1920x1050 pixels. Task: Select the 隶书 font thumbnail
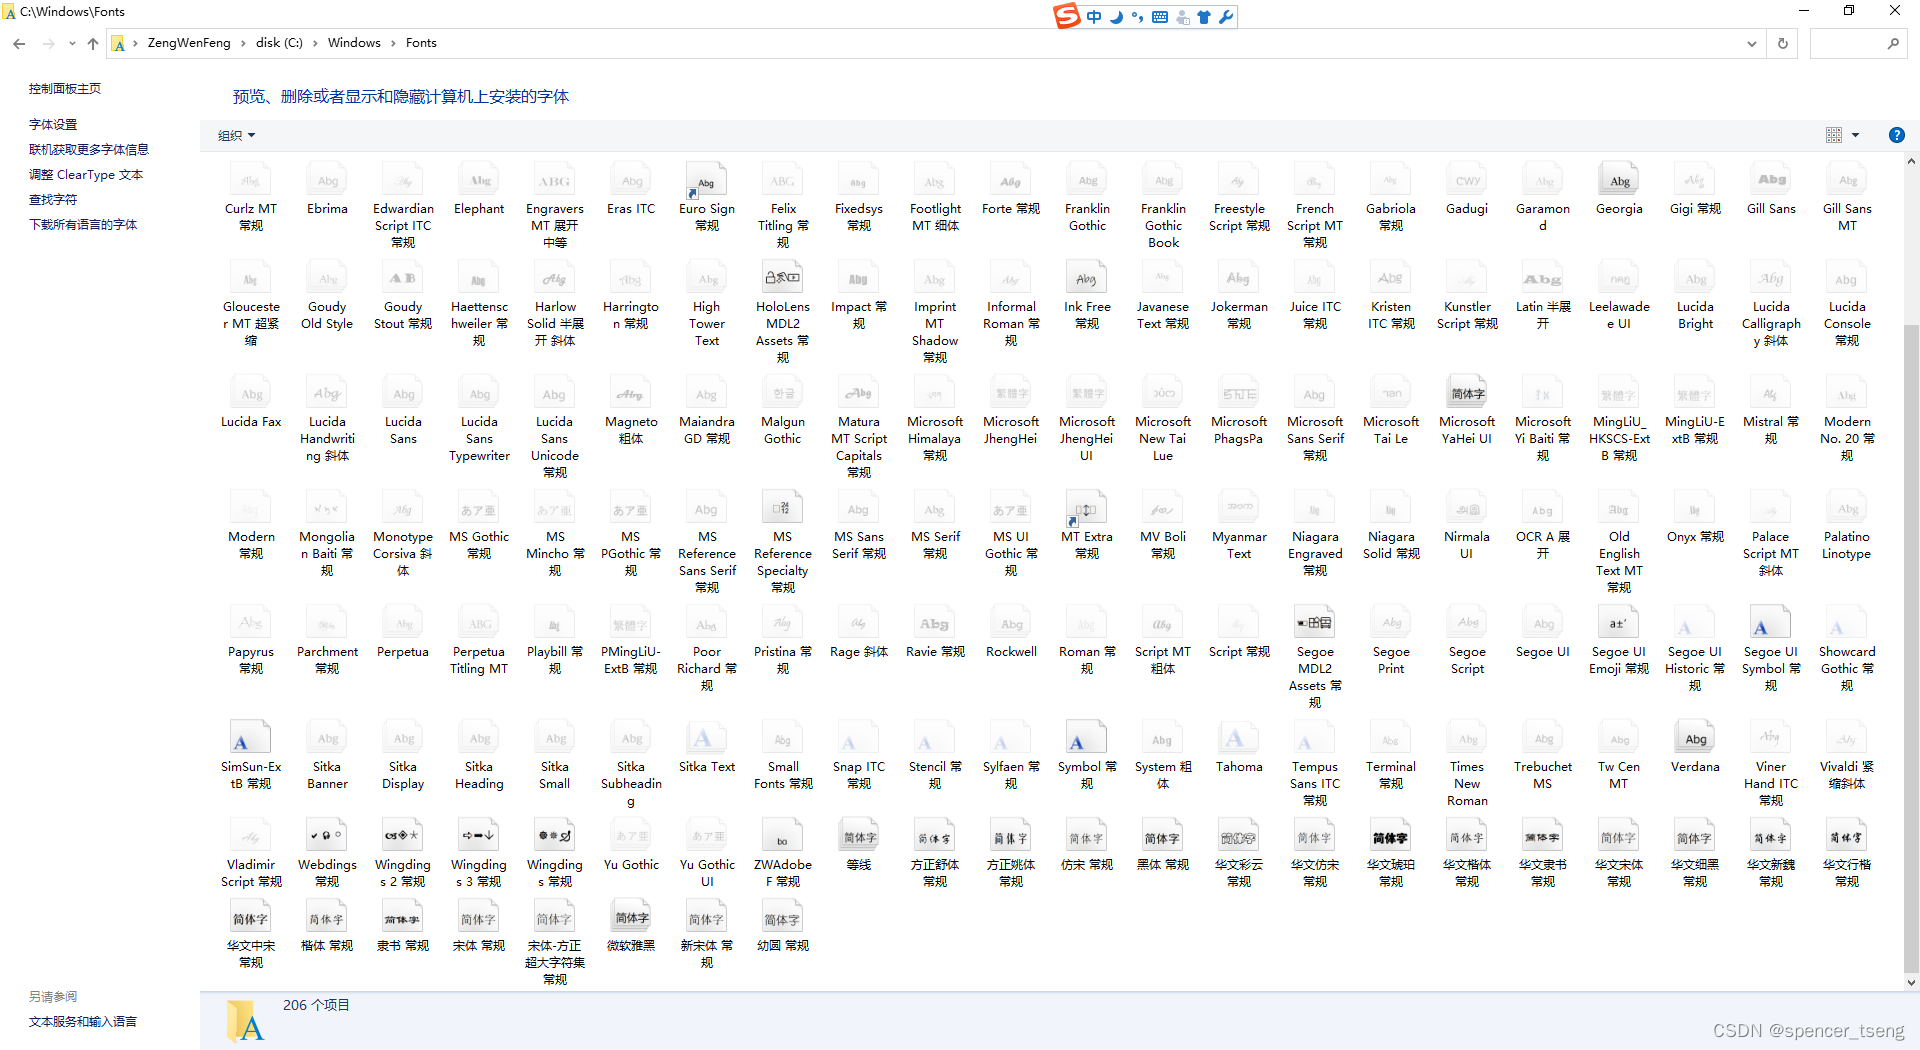pyautogui.click(x=403, y=917)
